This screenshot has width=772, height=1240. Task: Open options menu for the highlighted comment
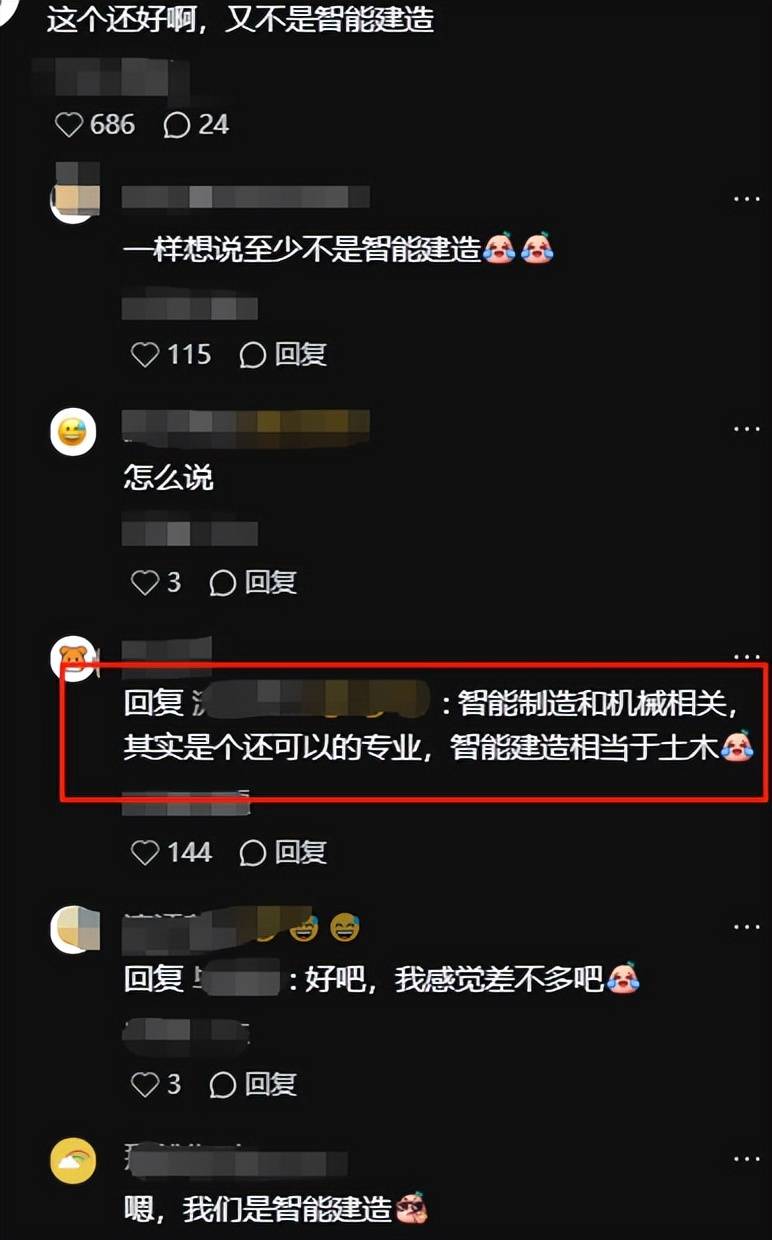click(x=747, y=657)
